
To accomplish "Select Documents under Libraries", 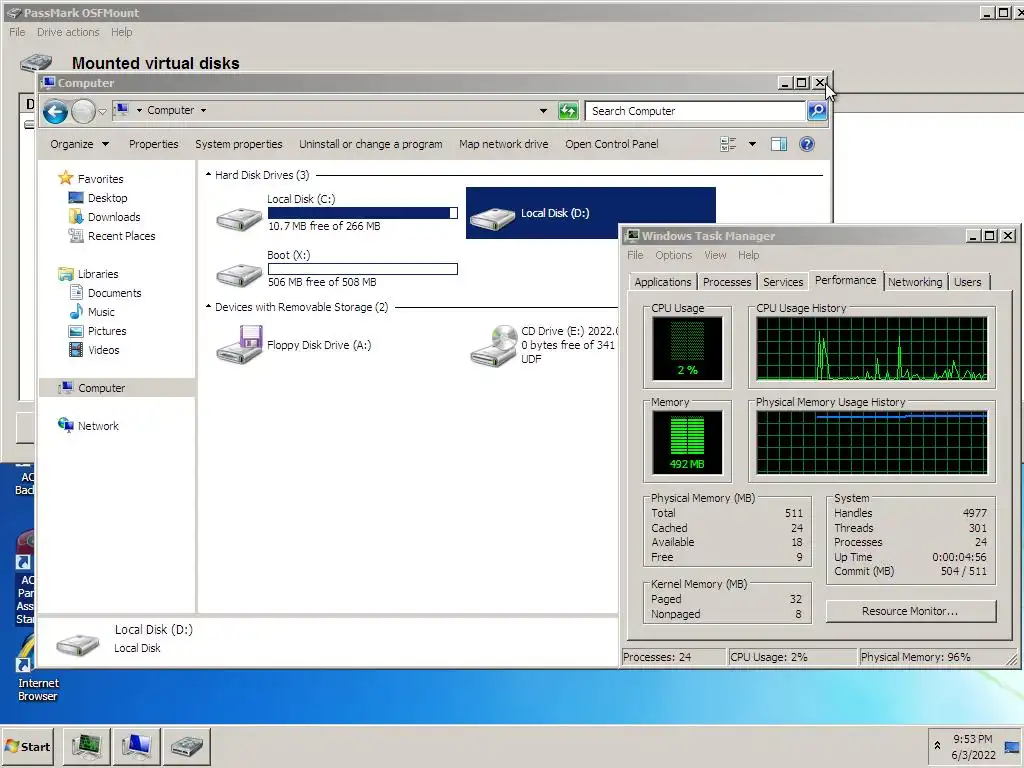I will pyautogui.click(x=114, y=293).
